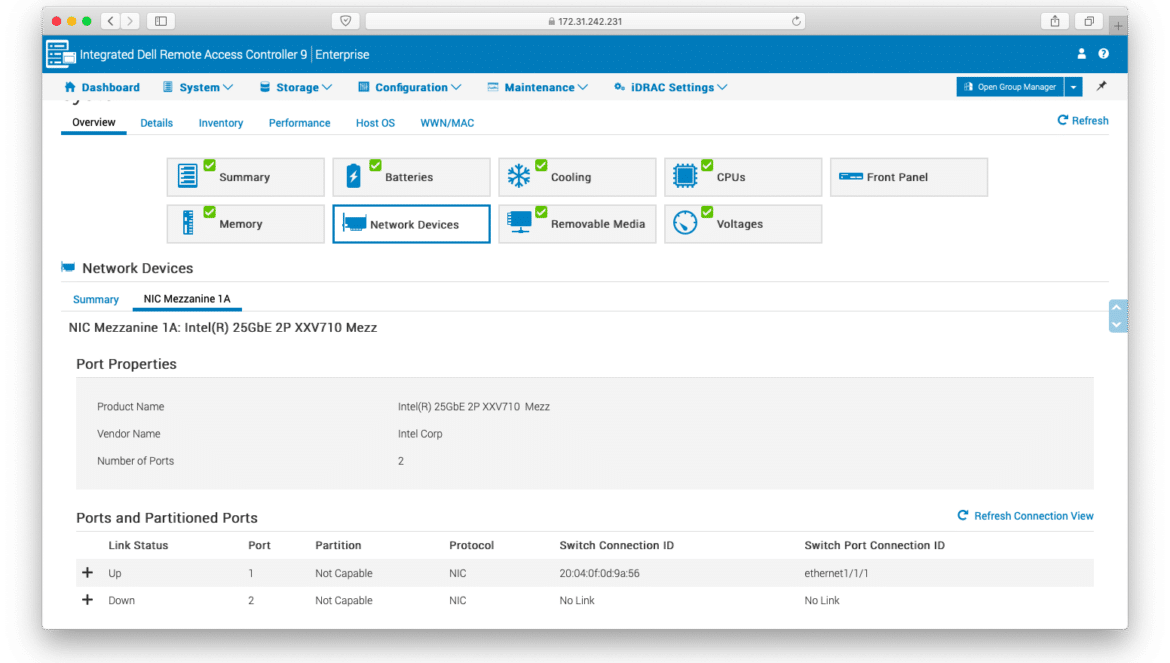Switch to the Overview tab
Screen dimensions: 1170x663
pyautogui.click(x=93, y=122)
